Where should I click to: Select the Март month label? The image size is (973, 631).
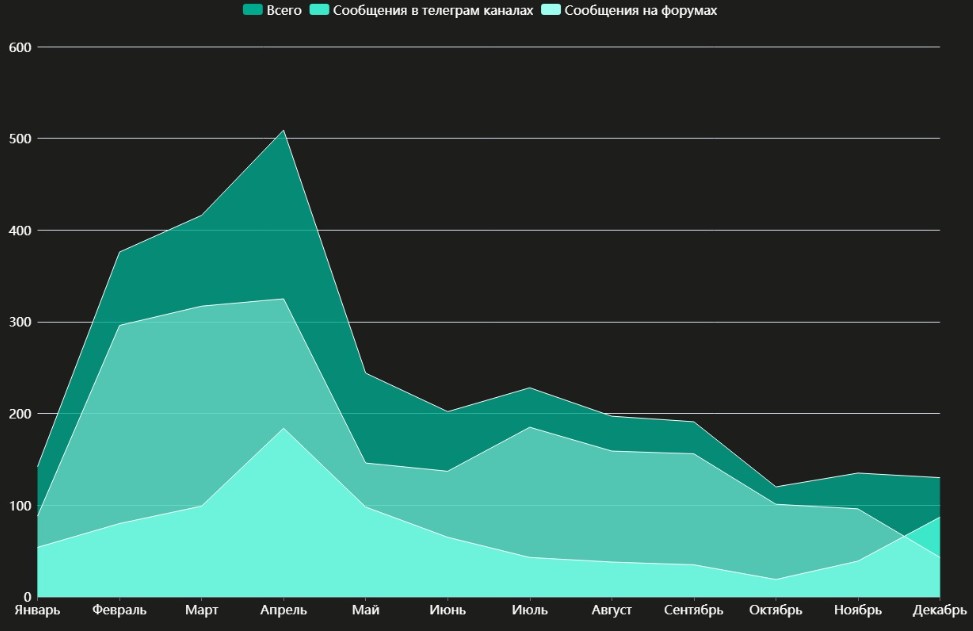tap(202, 610)
